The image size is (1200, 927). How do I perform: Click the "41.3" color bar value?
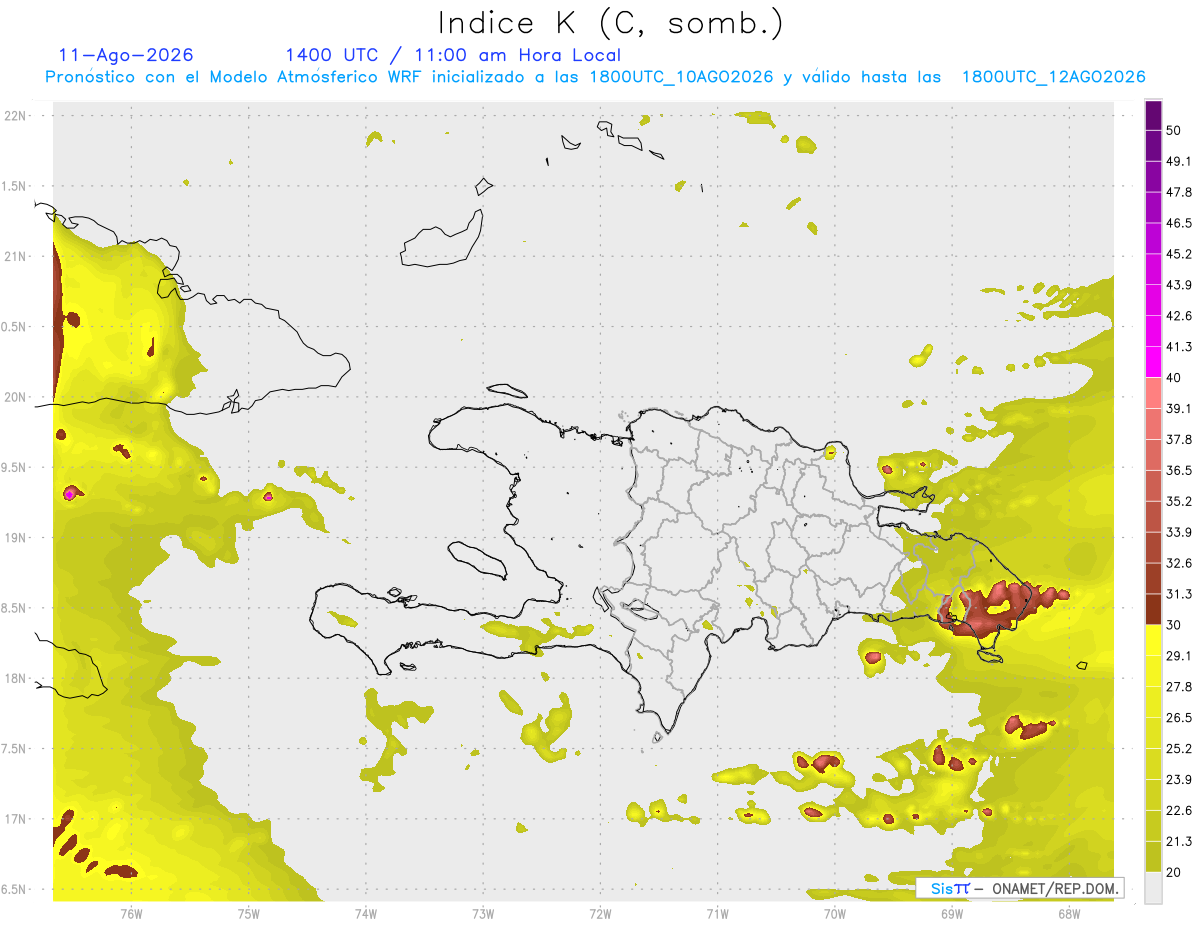click(x=1179, y=347)
